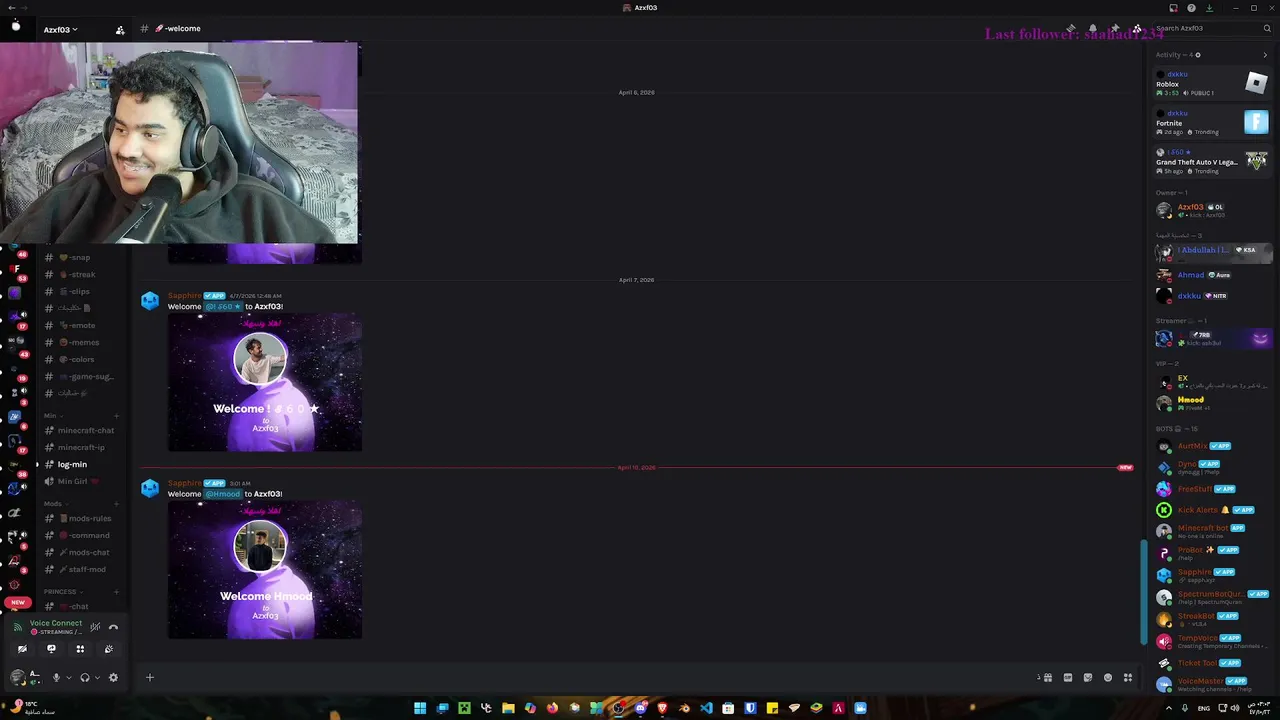Click the green download update icon
The height and width of the screenshot is (720, 1280).
1208,8
